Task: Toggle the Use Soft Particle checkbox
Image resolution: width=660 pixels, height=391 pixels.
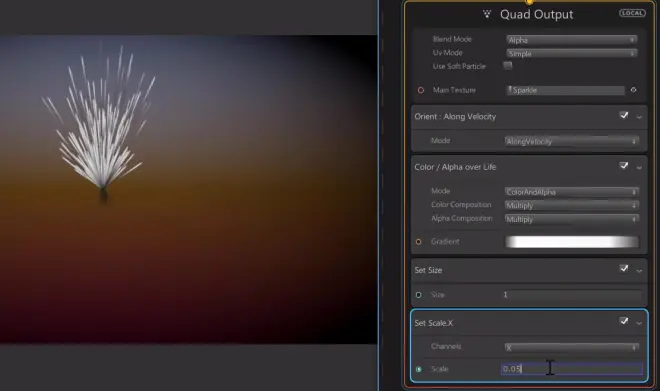Action: (508, 66)
